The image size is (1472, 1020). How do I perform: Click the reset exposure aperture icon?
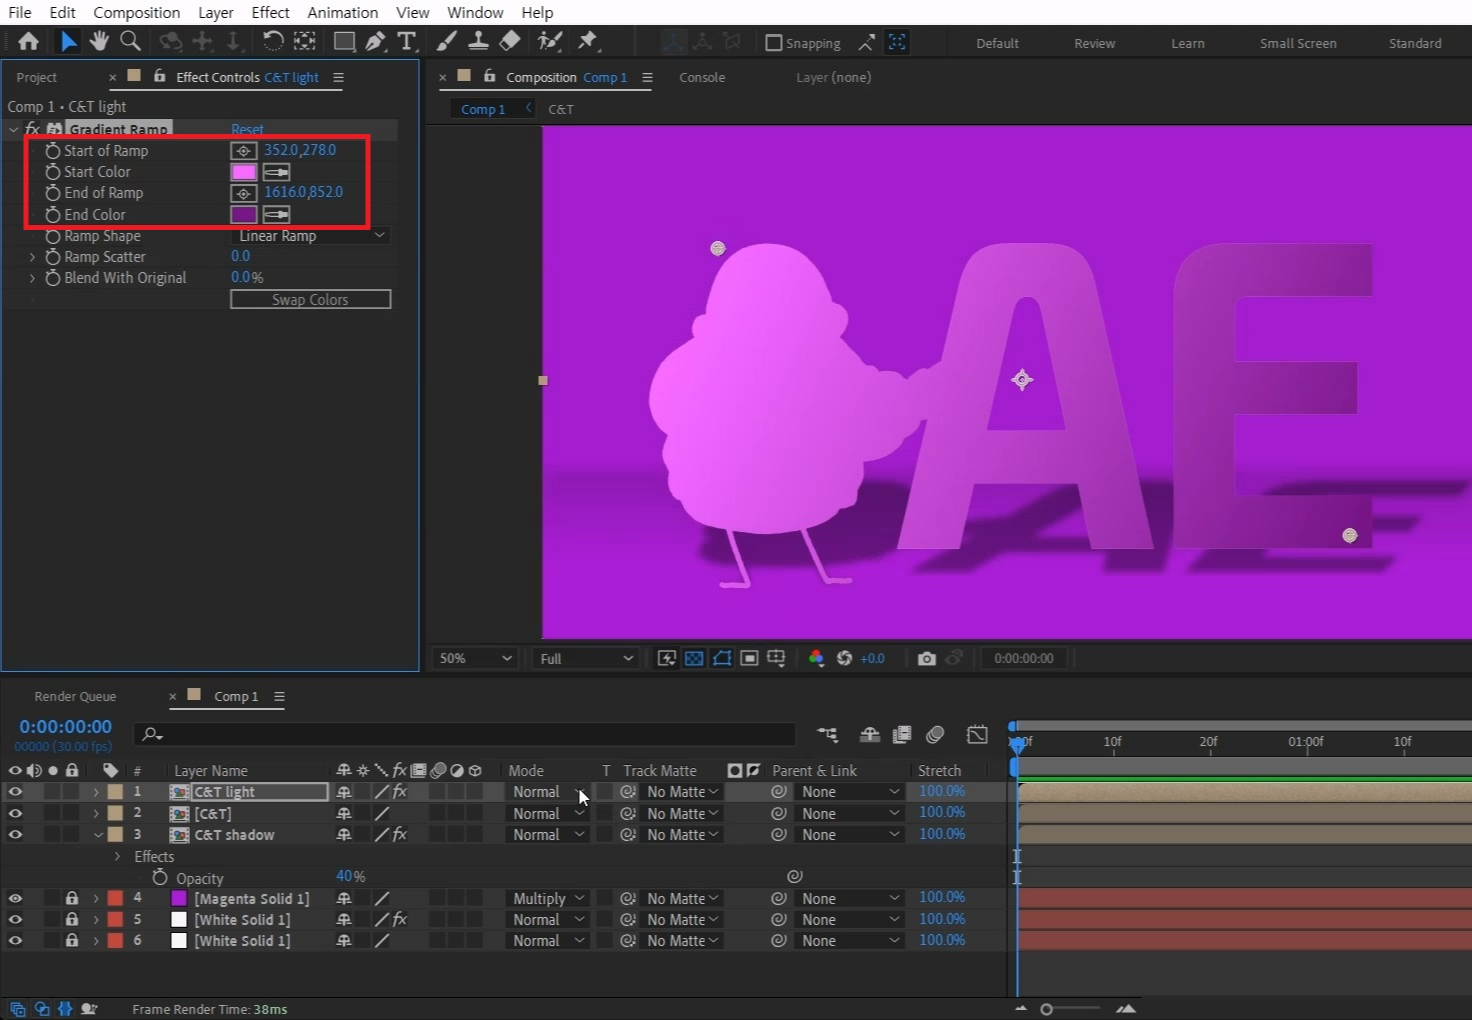tap(844, 658)
